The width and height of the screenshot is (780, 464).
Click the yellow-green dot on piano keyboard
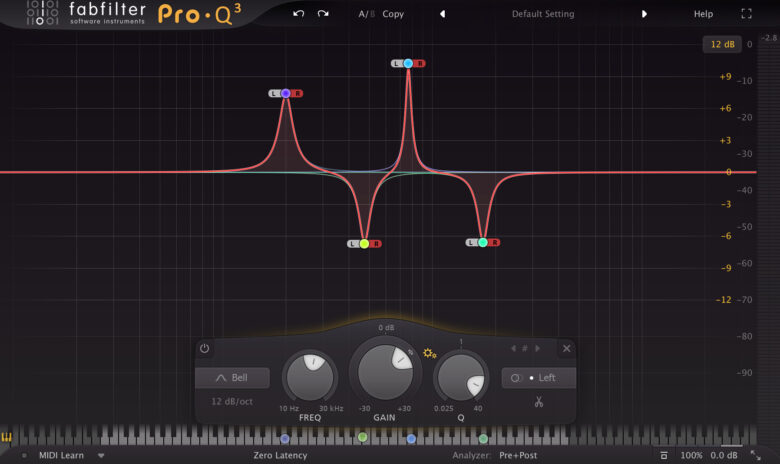coord(363,437)
